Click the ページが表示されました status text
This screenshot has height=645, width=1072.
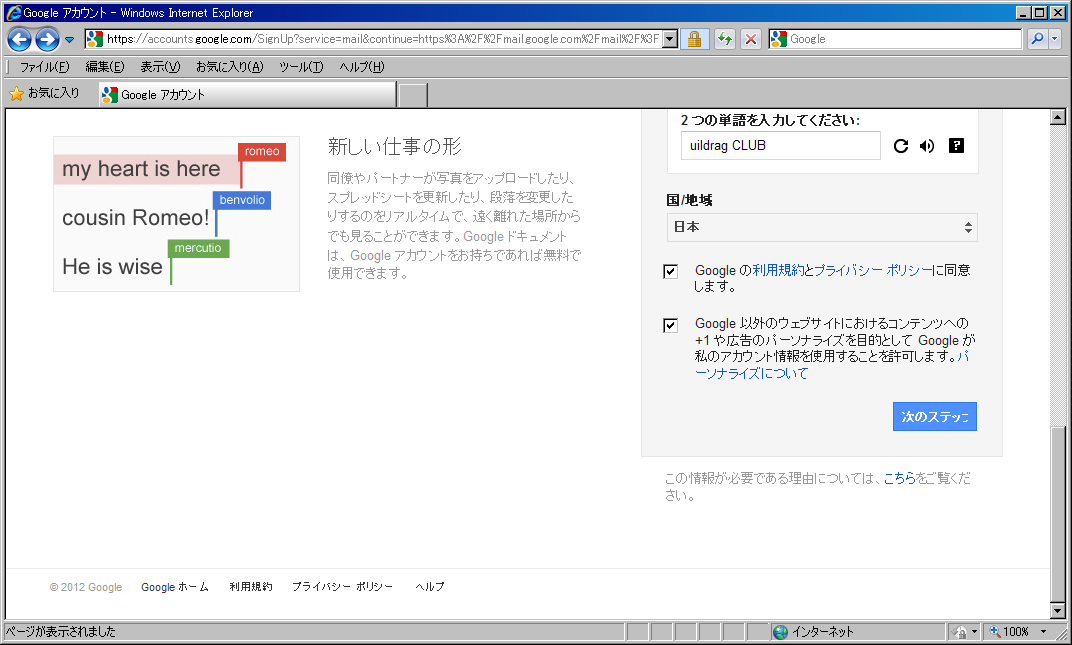point(61,632)
